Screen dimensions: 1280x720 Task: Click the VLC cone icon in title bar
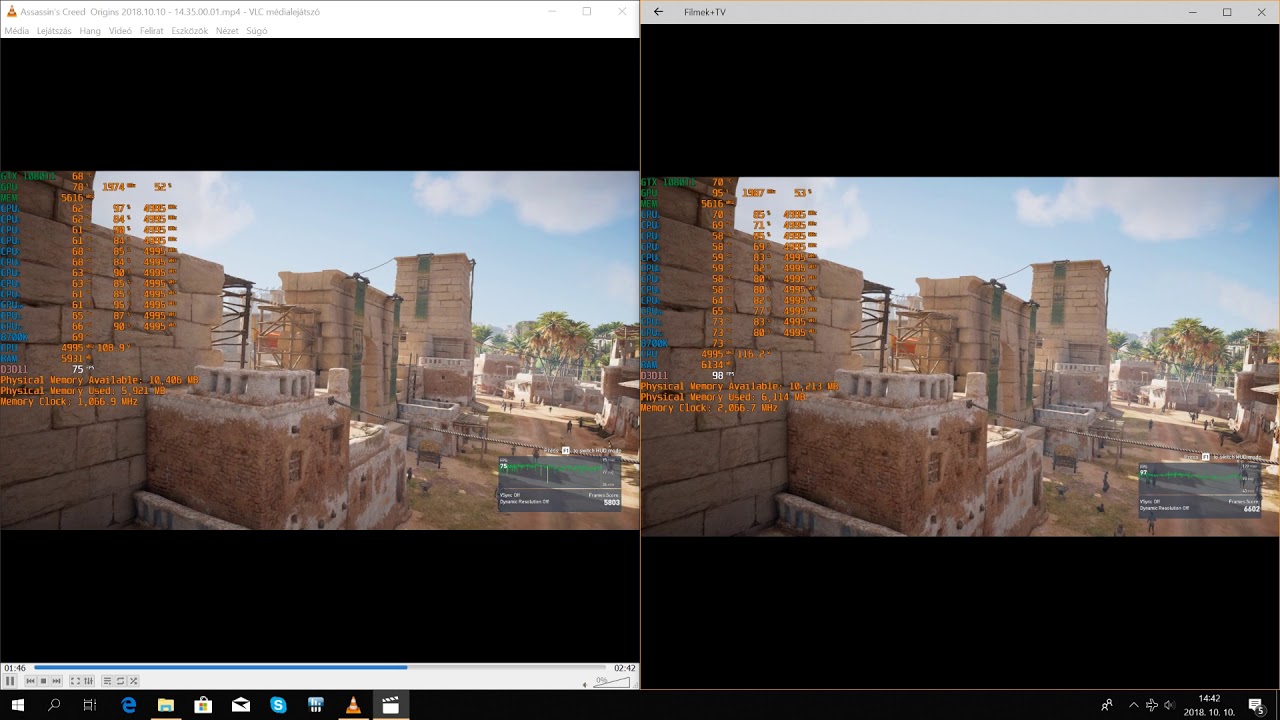[x=11, y=11]
